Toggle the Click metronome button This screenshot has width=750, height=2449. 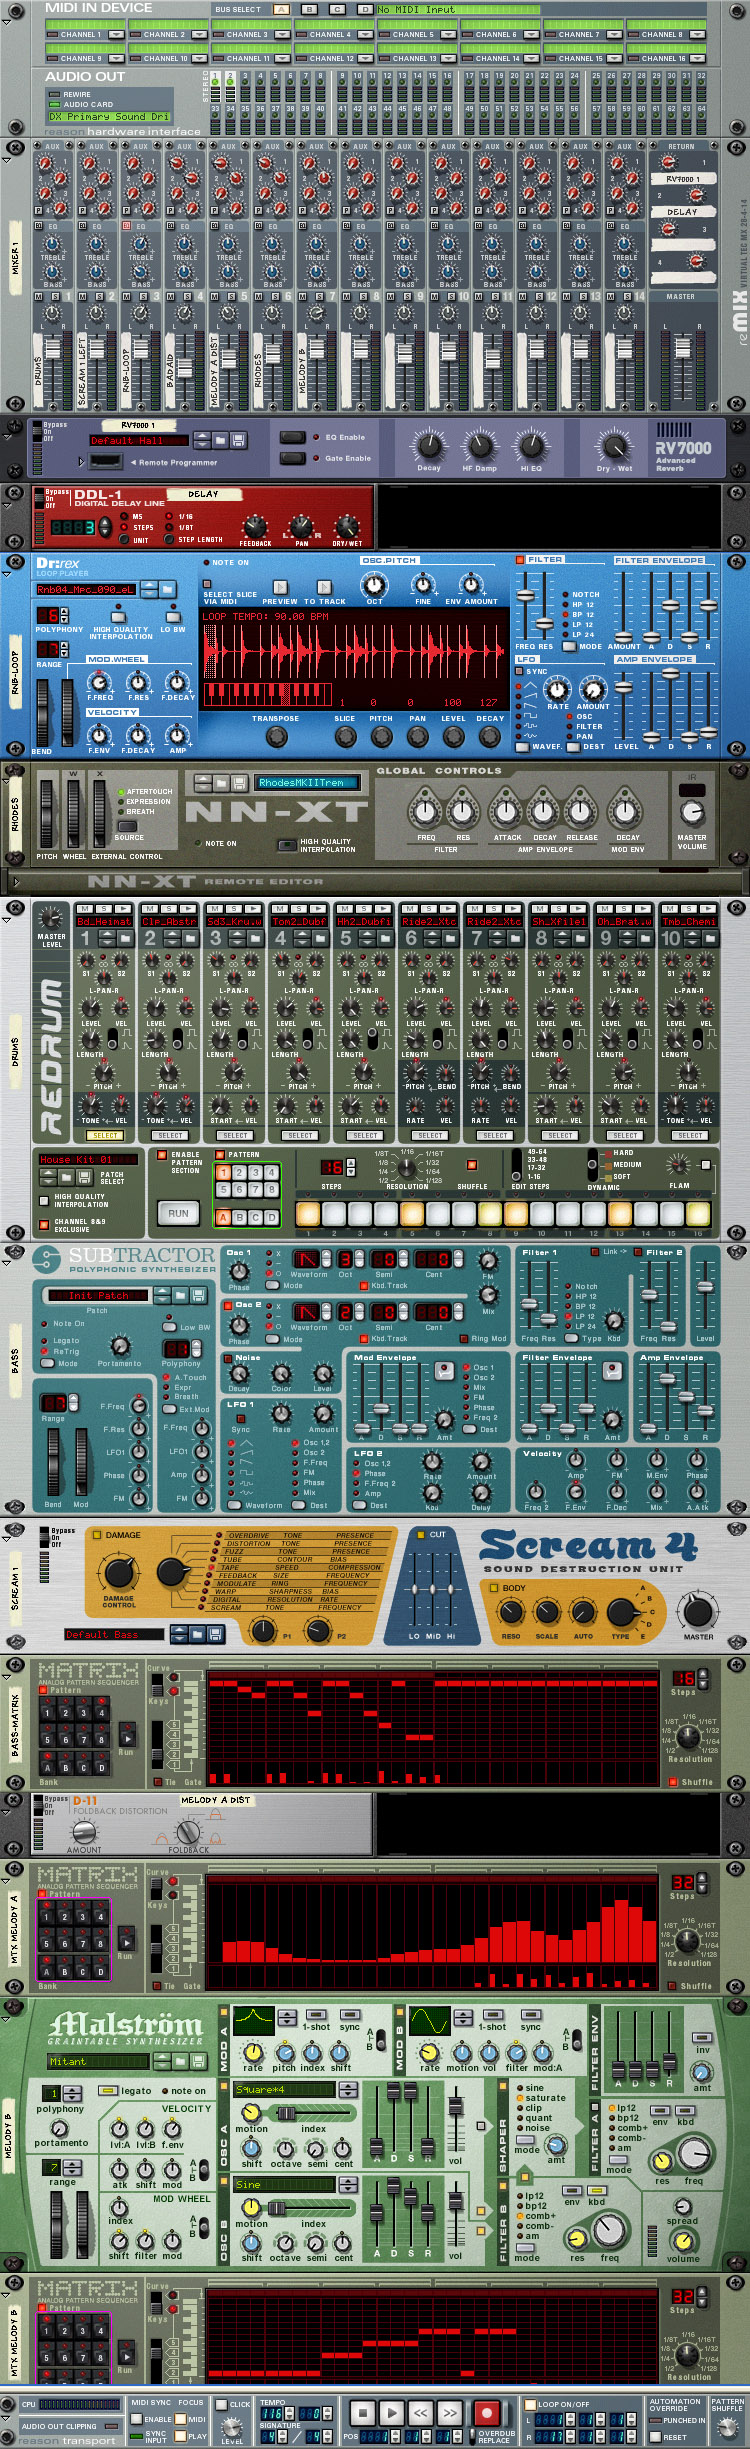(x=223, y=2404)
